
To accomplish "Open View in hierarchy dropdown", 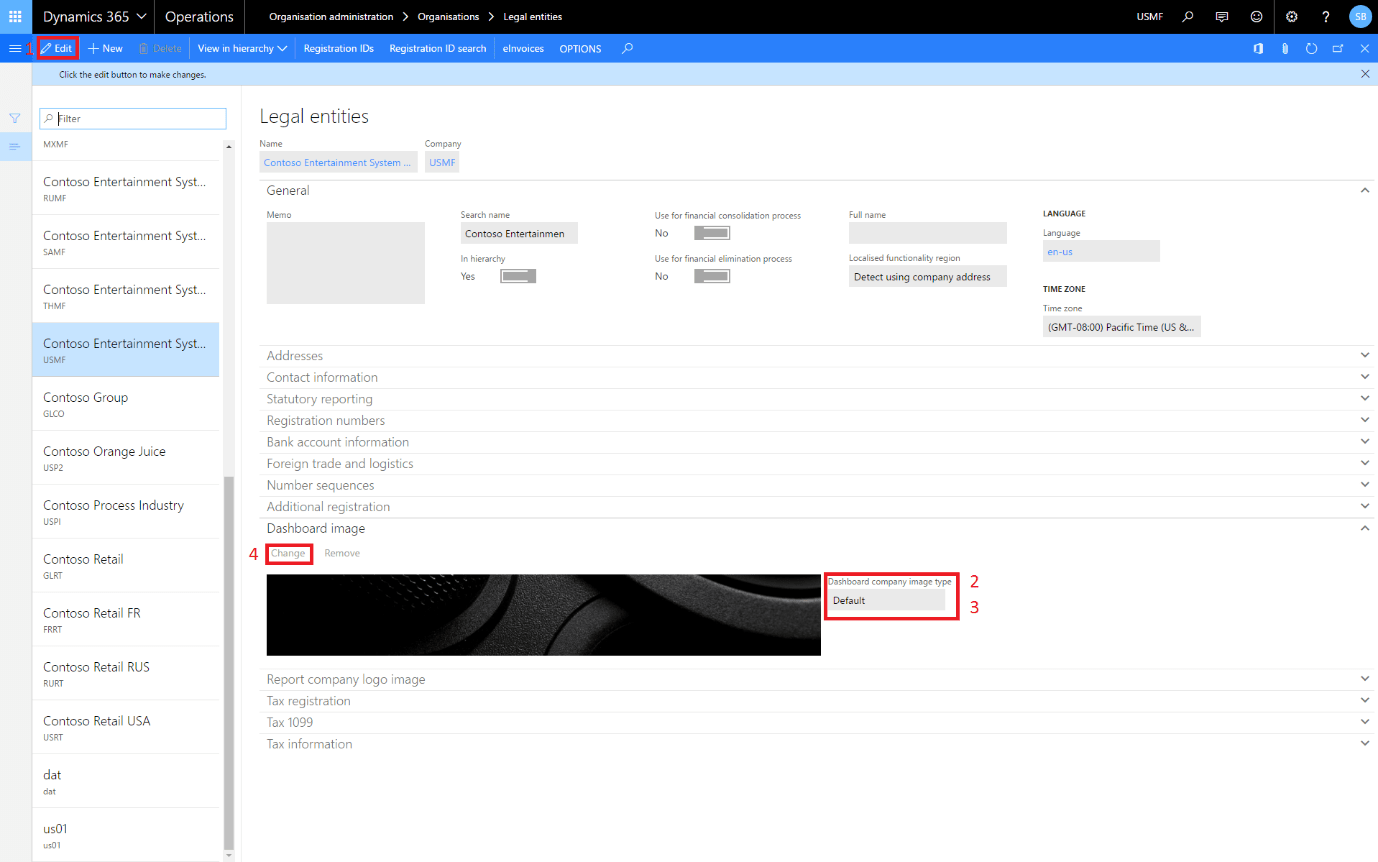I will click(242, 48).
